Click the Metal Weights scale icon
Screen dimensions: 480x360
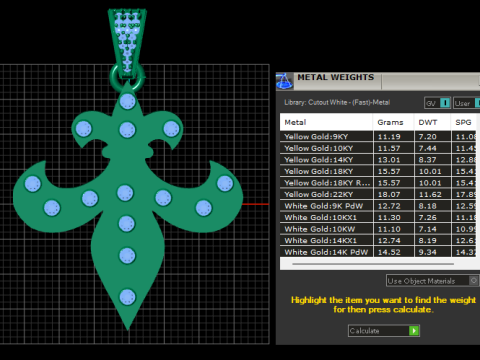pyautogui.click(x=284, y=81)
